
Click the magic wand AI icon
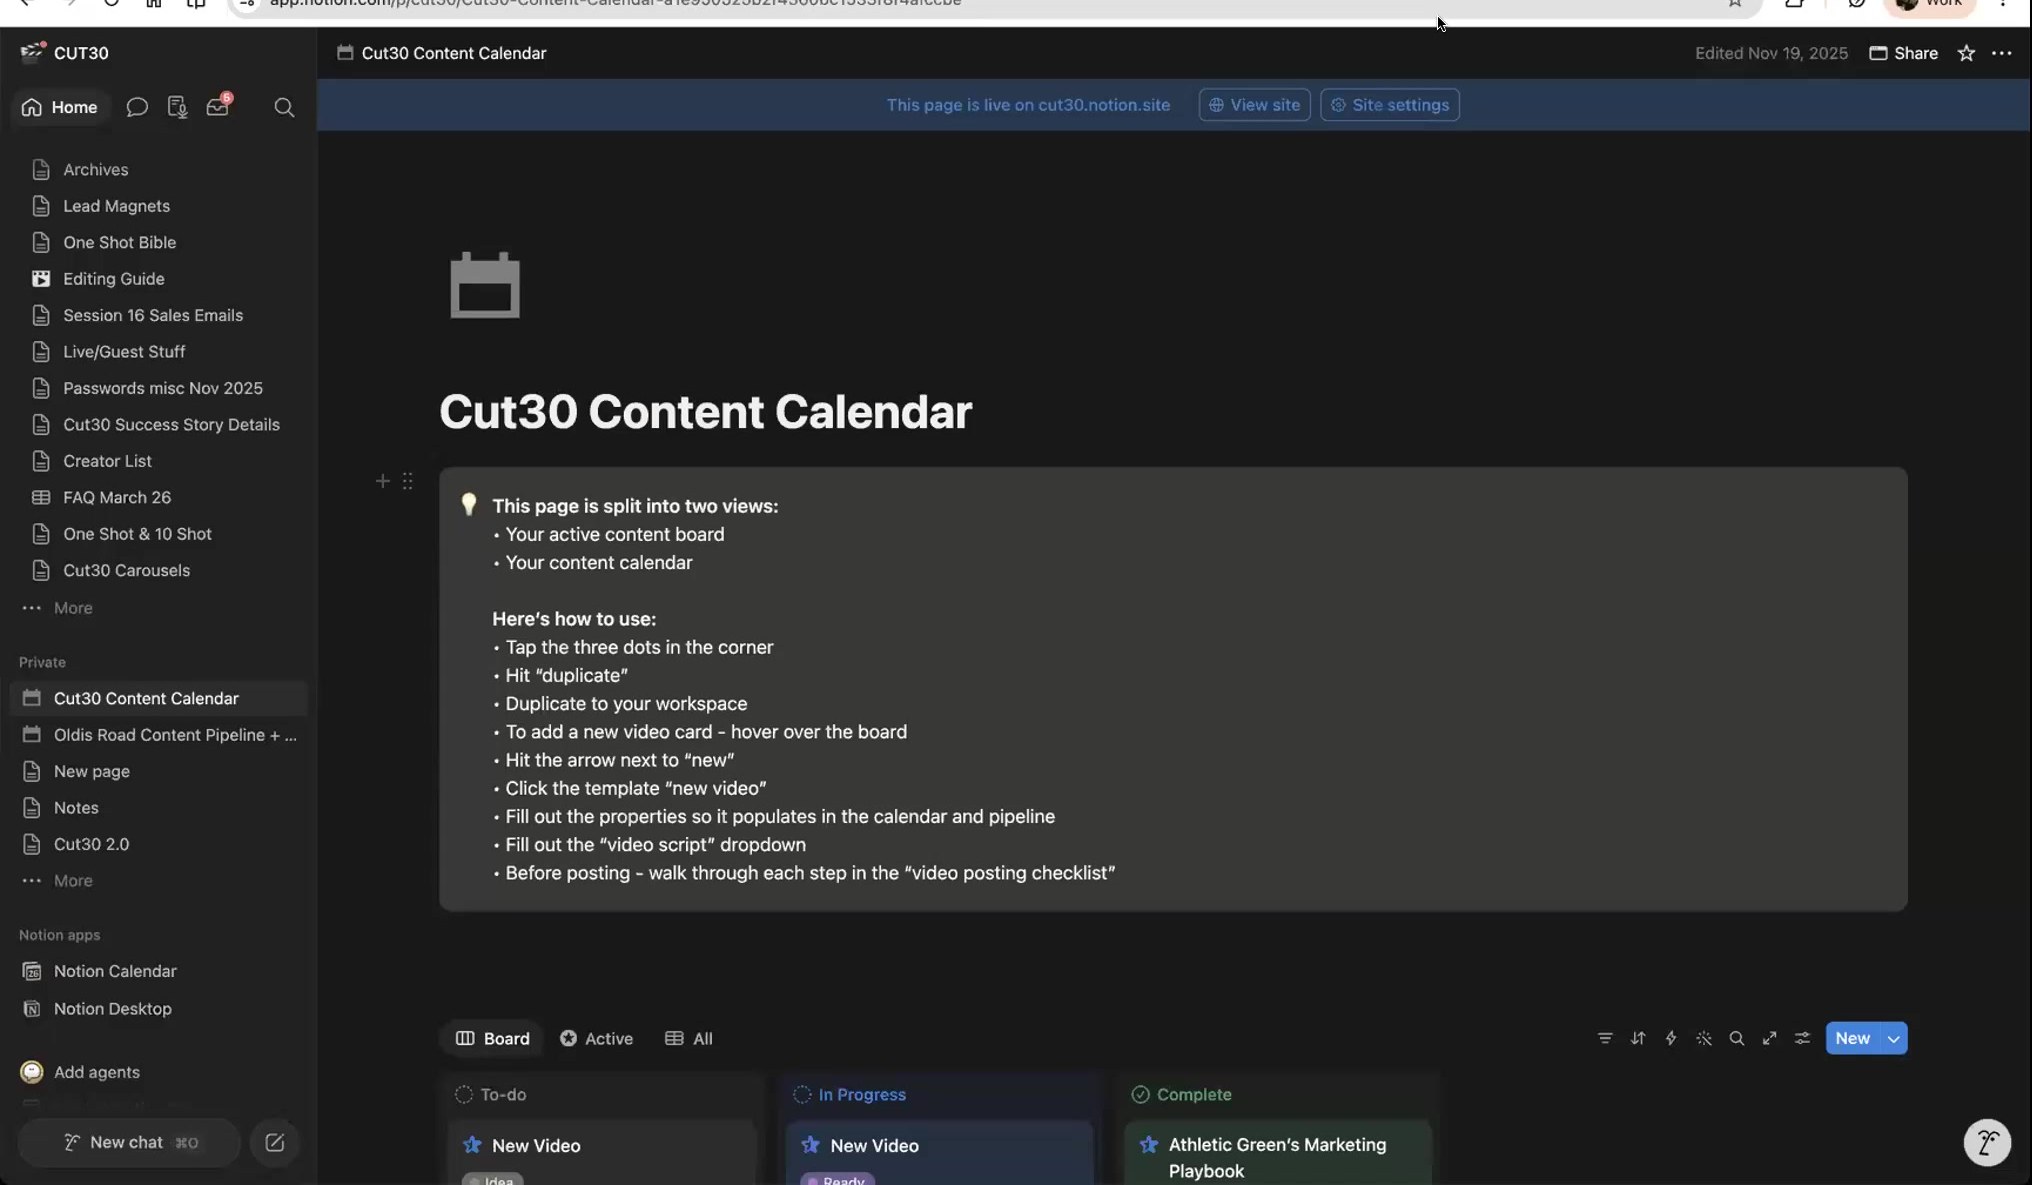tap(1704, 1038)
